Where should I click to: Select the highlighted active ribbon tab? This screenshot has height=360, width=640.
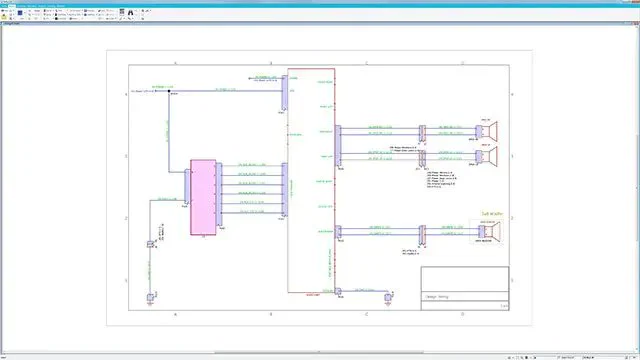(x=12, y=6)
